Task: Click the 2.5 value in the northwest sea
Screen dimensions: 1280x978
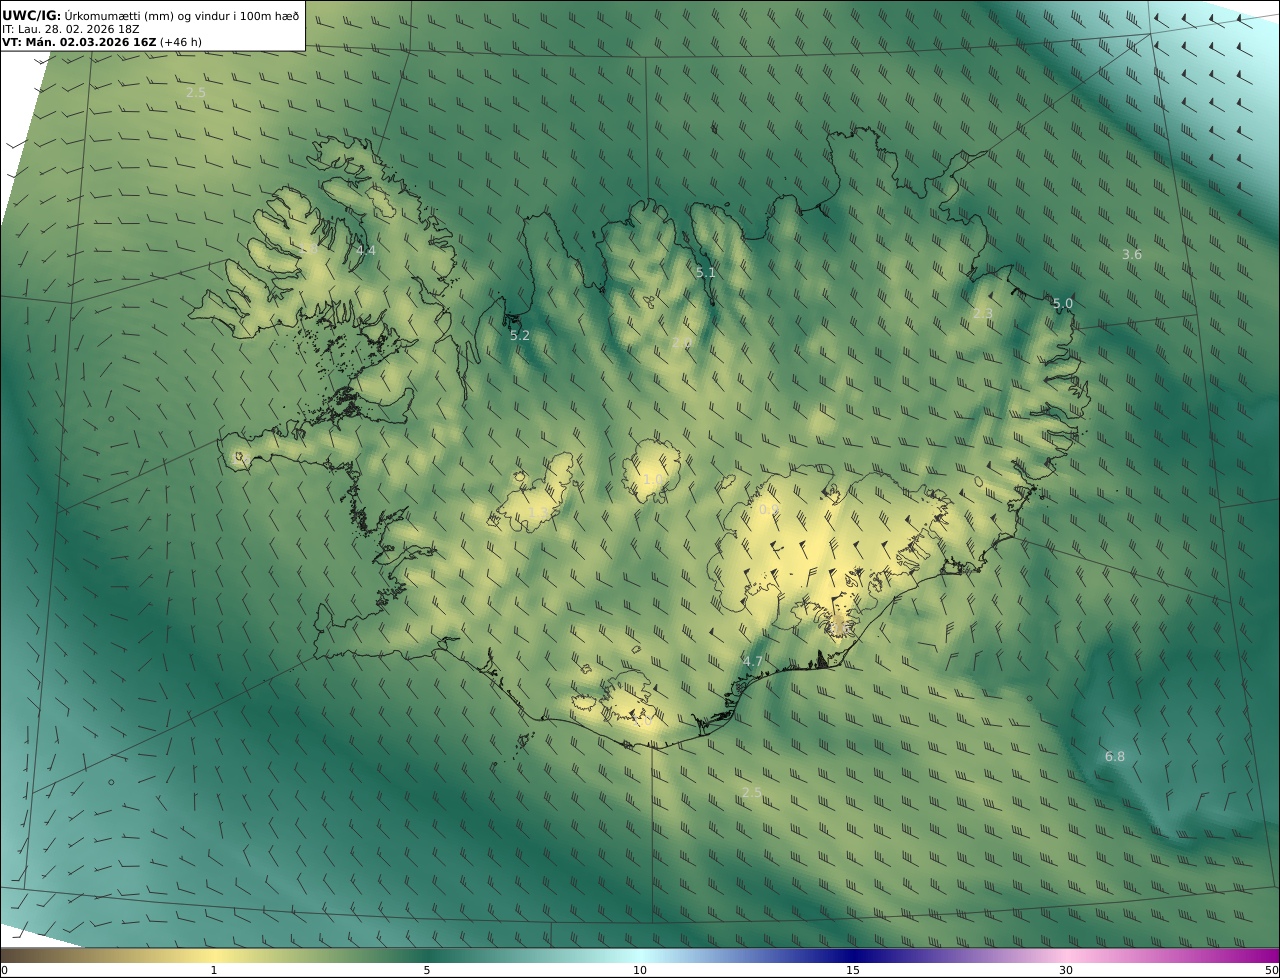Action: pyautogui.click(x=196, y=92)
